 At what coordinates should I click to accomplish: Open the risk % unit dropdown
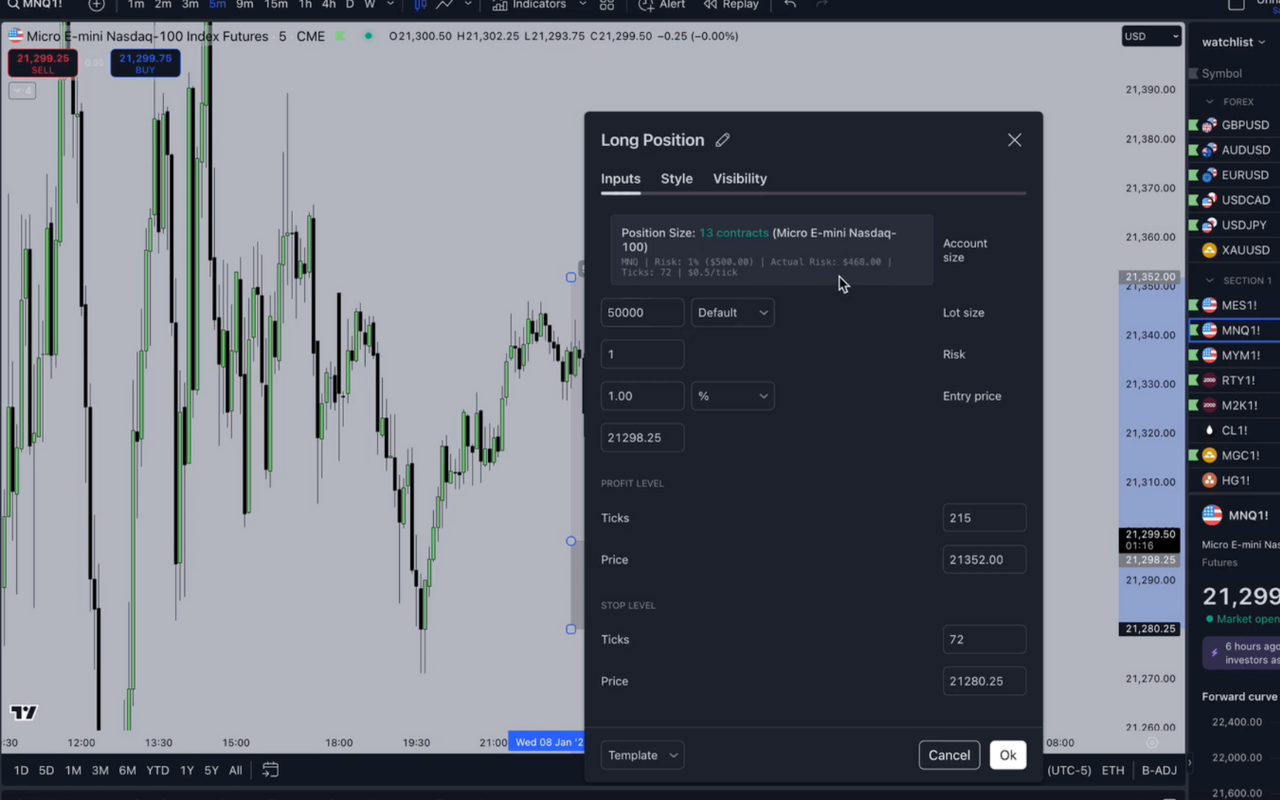tap(733, 396)
